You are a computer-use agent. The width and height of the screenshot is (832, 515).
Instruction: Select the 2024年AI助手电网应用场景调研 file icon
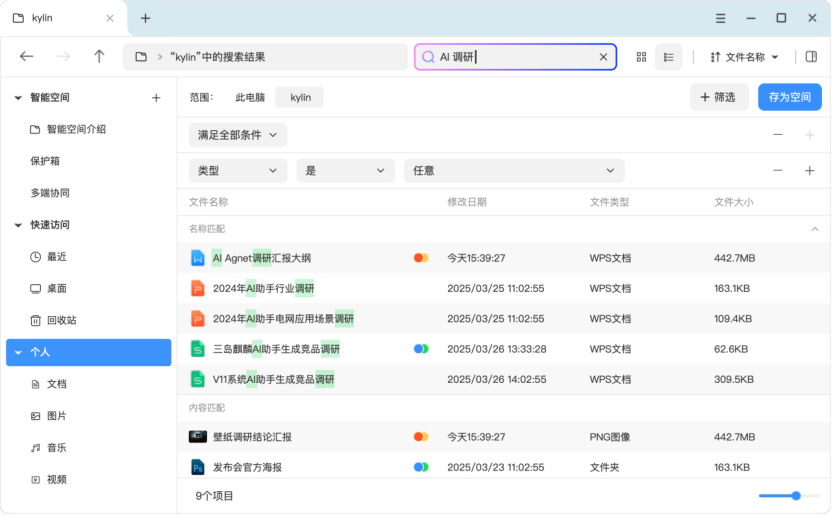(197, 319)
